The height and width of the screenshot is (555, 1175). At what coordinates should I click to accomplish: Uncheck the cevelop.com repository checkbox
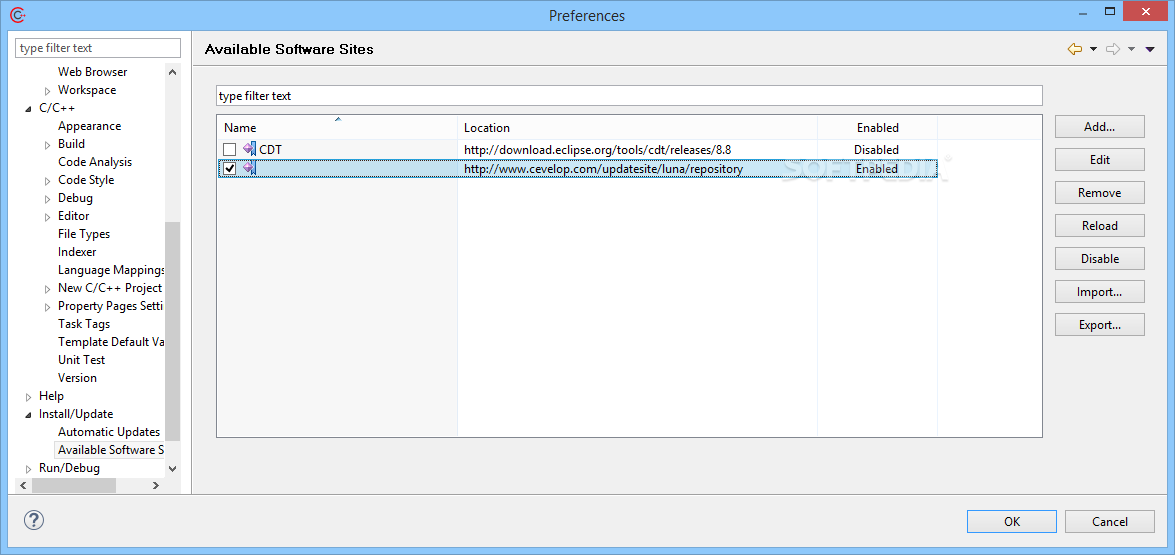point(229,169)
